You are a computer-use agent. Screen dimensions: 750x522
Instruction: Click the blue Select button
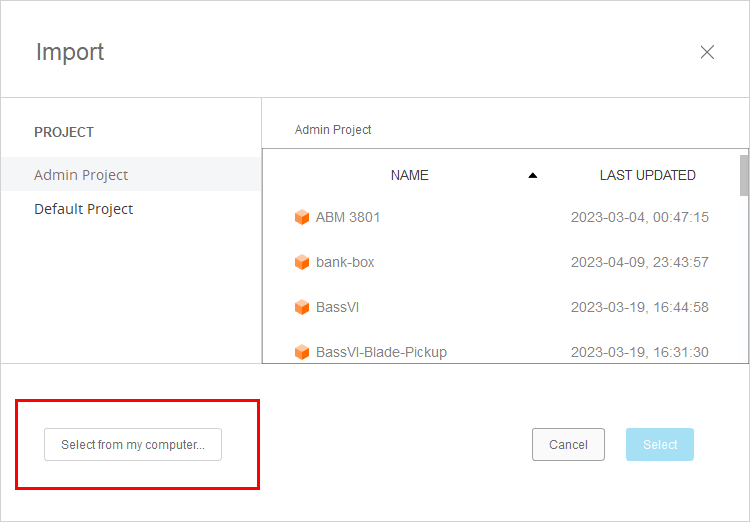pyautogui.click(x=660, y=445)
